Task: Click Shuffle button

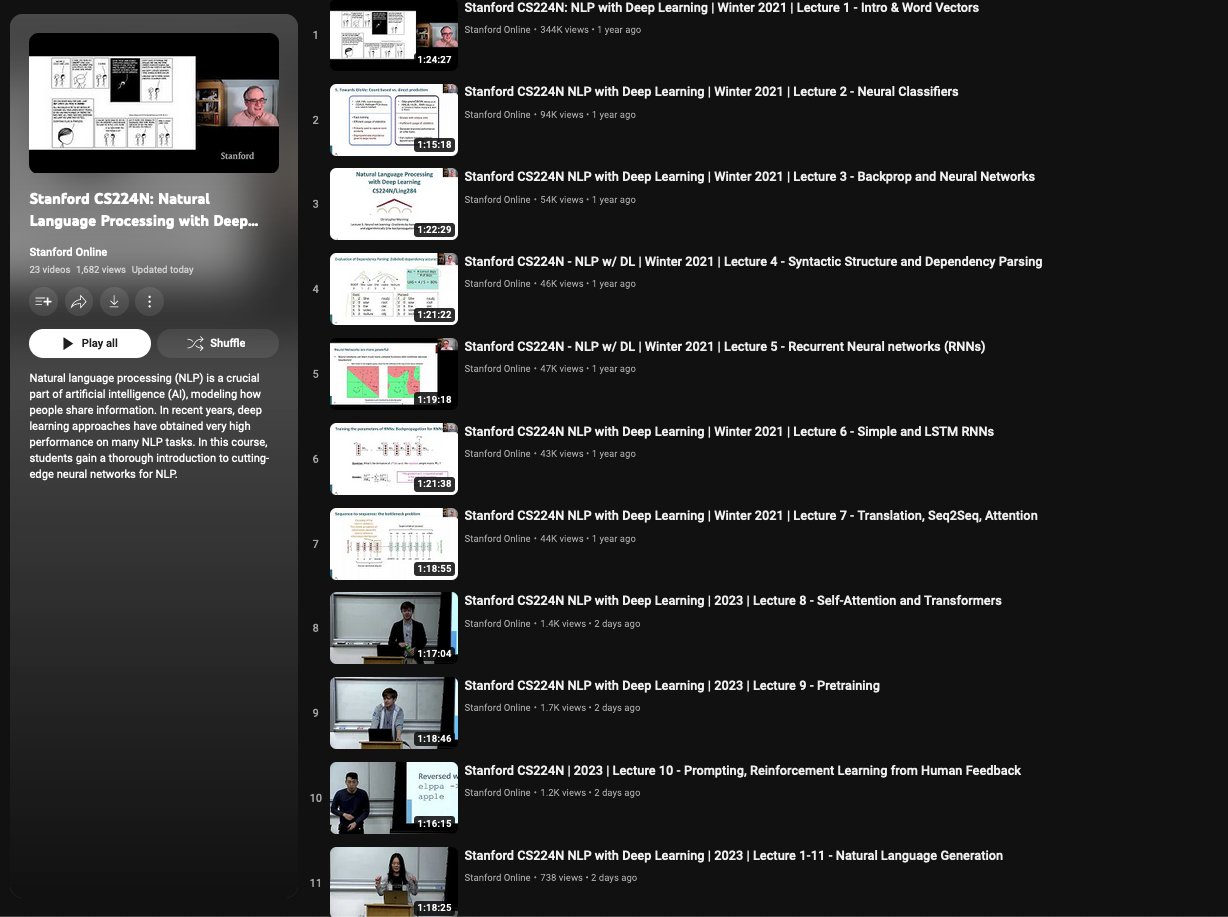Action: (x=218, y=343)
